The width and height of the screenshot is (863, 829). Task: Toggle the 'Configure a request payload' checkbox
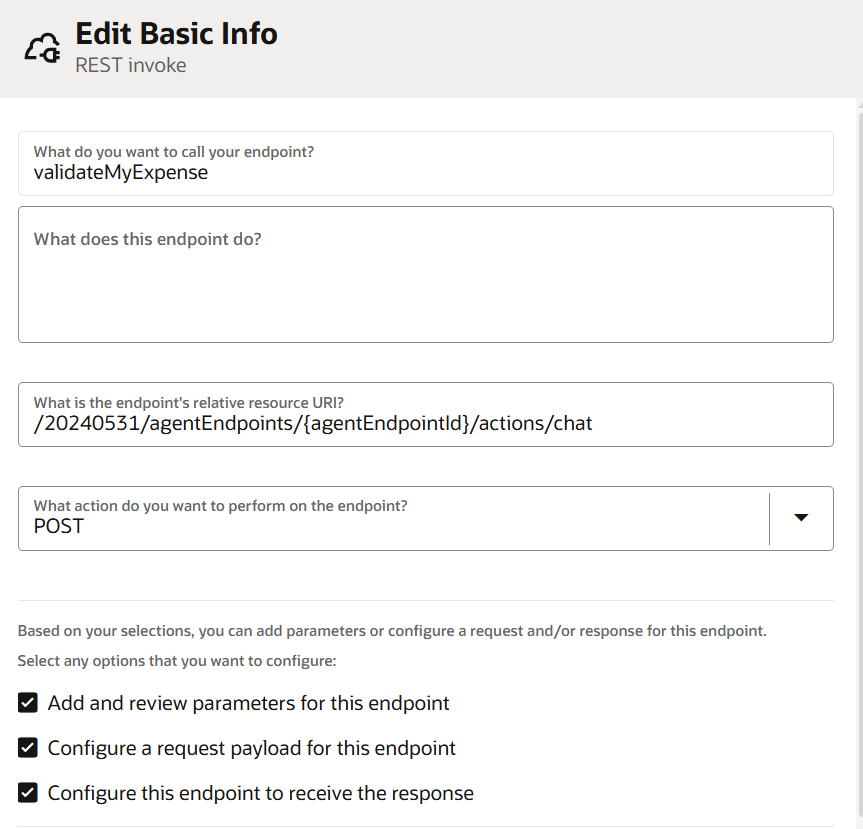click(x=28, y=748)
